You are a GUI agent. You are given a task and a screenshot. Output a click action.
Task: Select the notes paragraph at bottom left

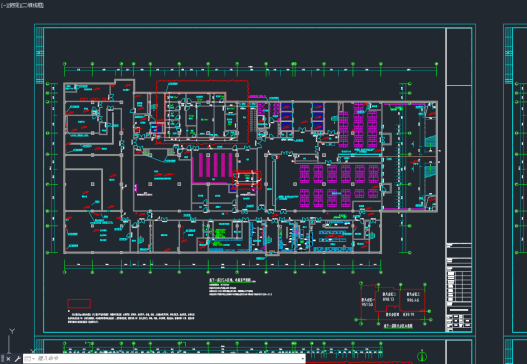(x=131, y=318)
